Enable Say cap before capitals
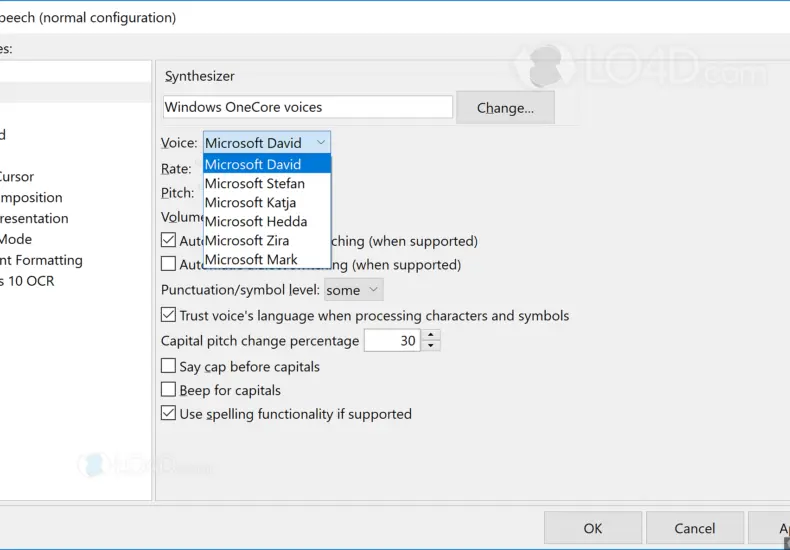Image resolution: width=790 pixels, height=550 pixels. [168, 365]
